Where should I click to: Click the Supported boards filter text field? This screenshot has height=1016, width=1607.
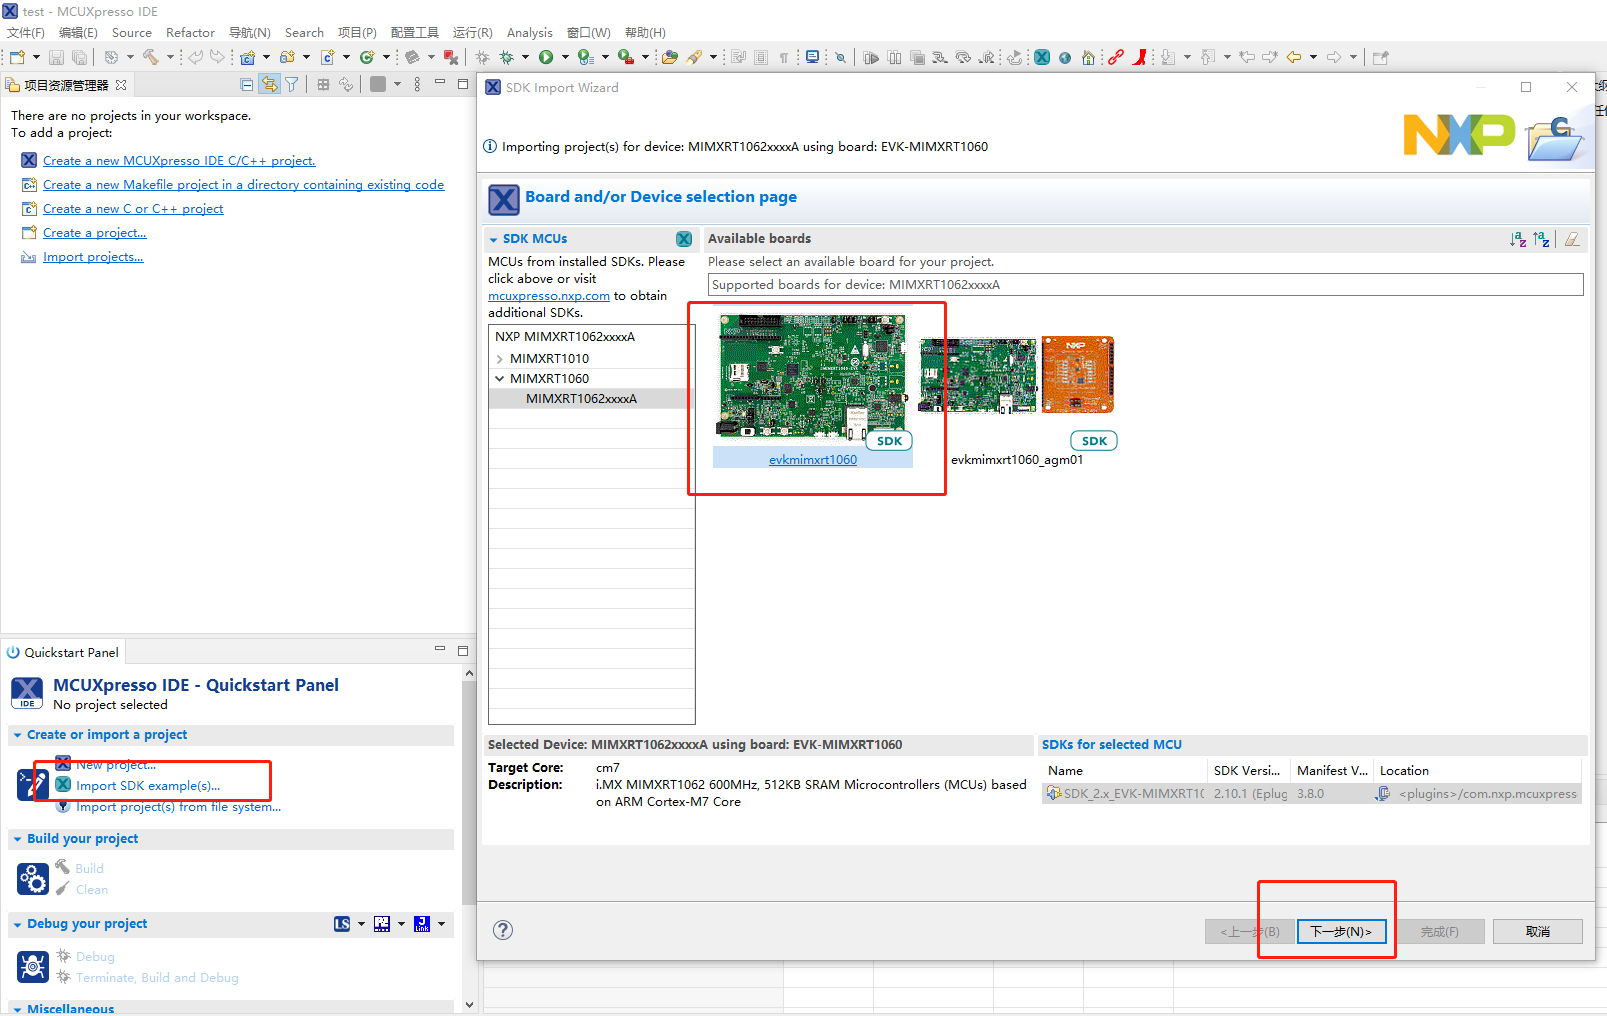pyautogui.click(x=1145, y=285)
